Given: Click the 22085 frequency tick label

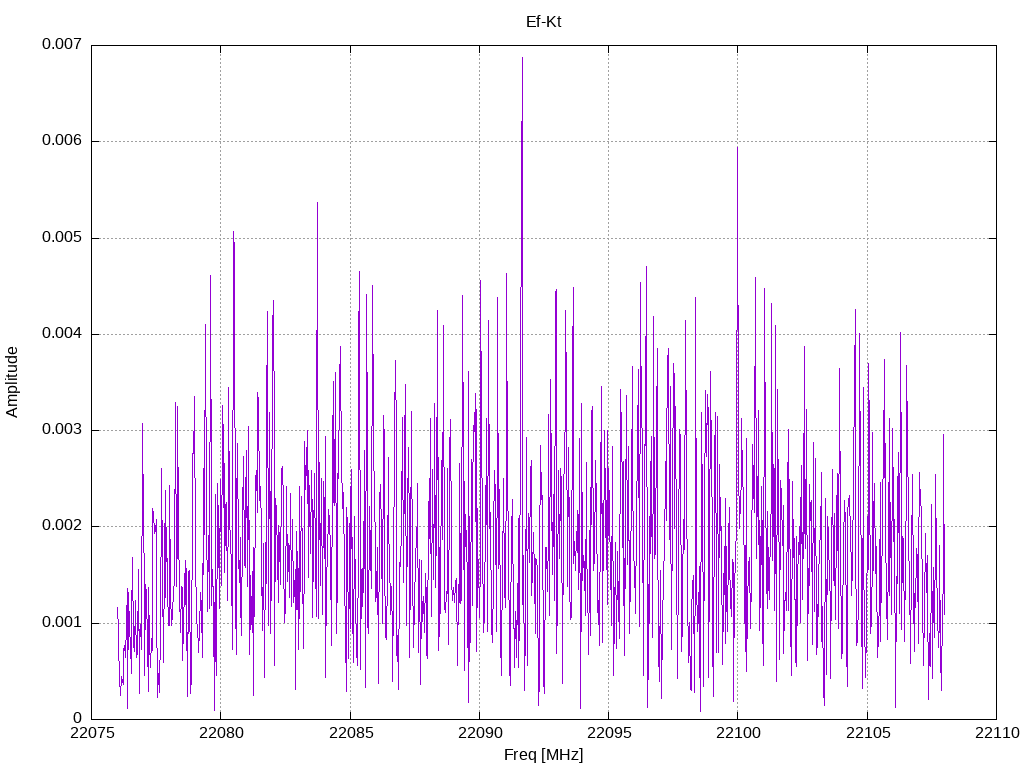Looking at the screenshot, I should tap(350, 735).
